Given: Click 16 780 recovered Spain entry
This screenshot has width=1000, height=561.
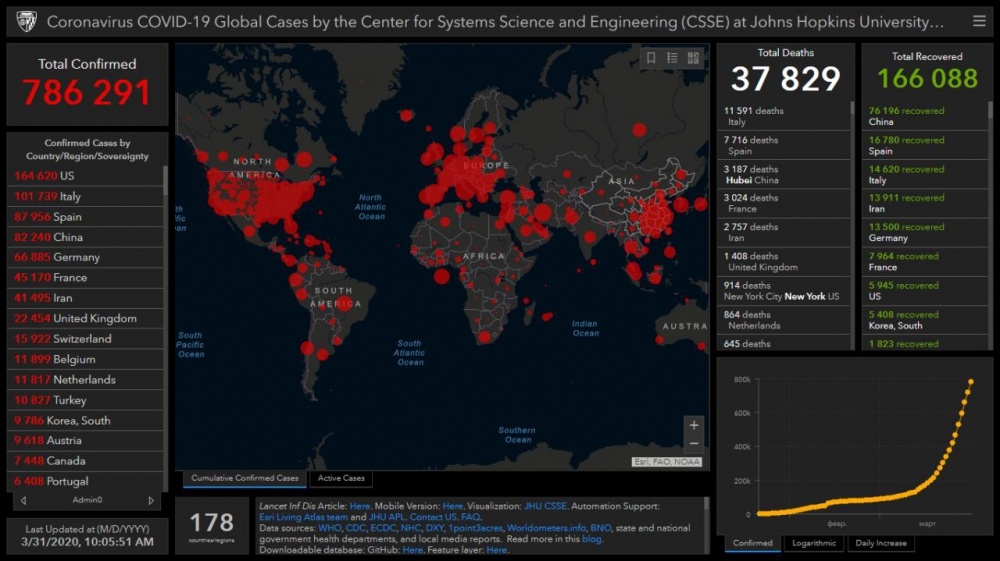Looking at the screenshot, I should point(925,145).
